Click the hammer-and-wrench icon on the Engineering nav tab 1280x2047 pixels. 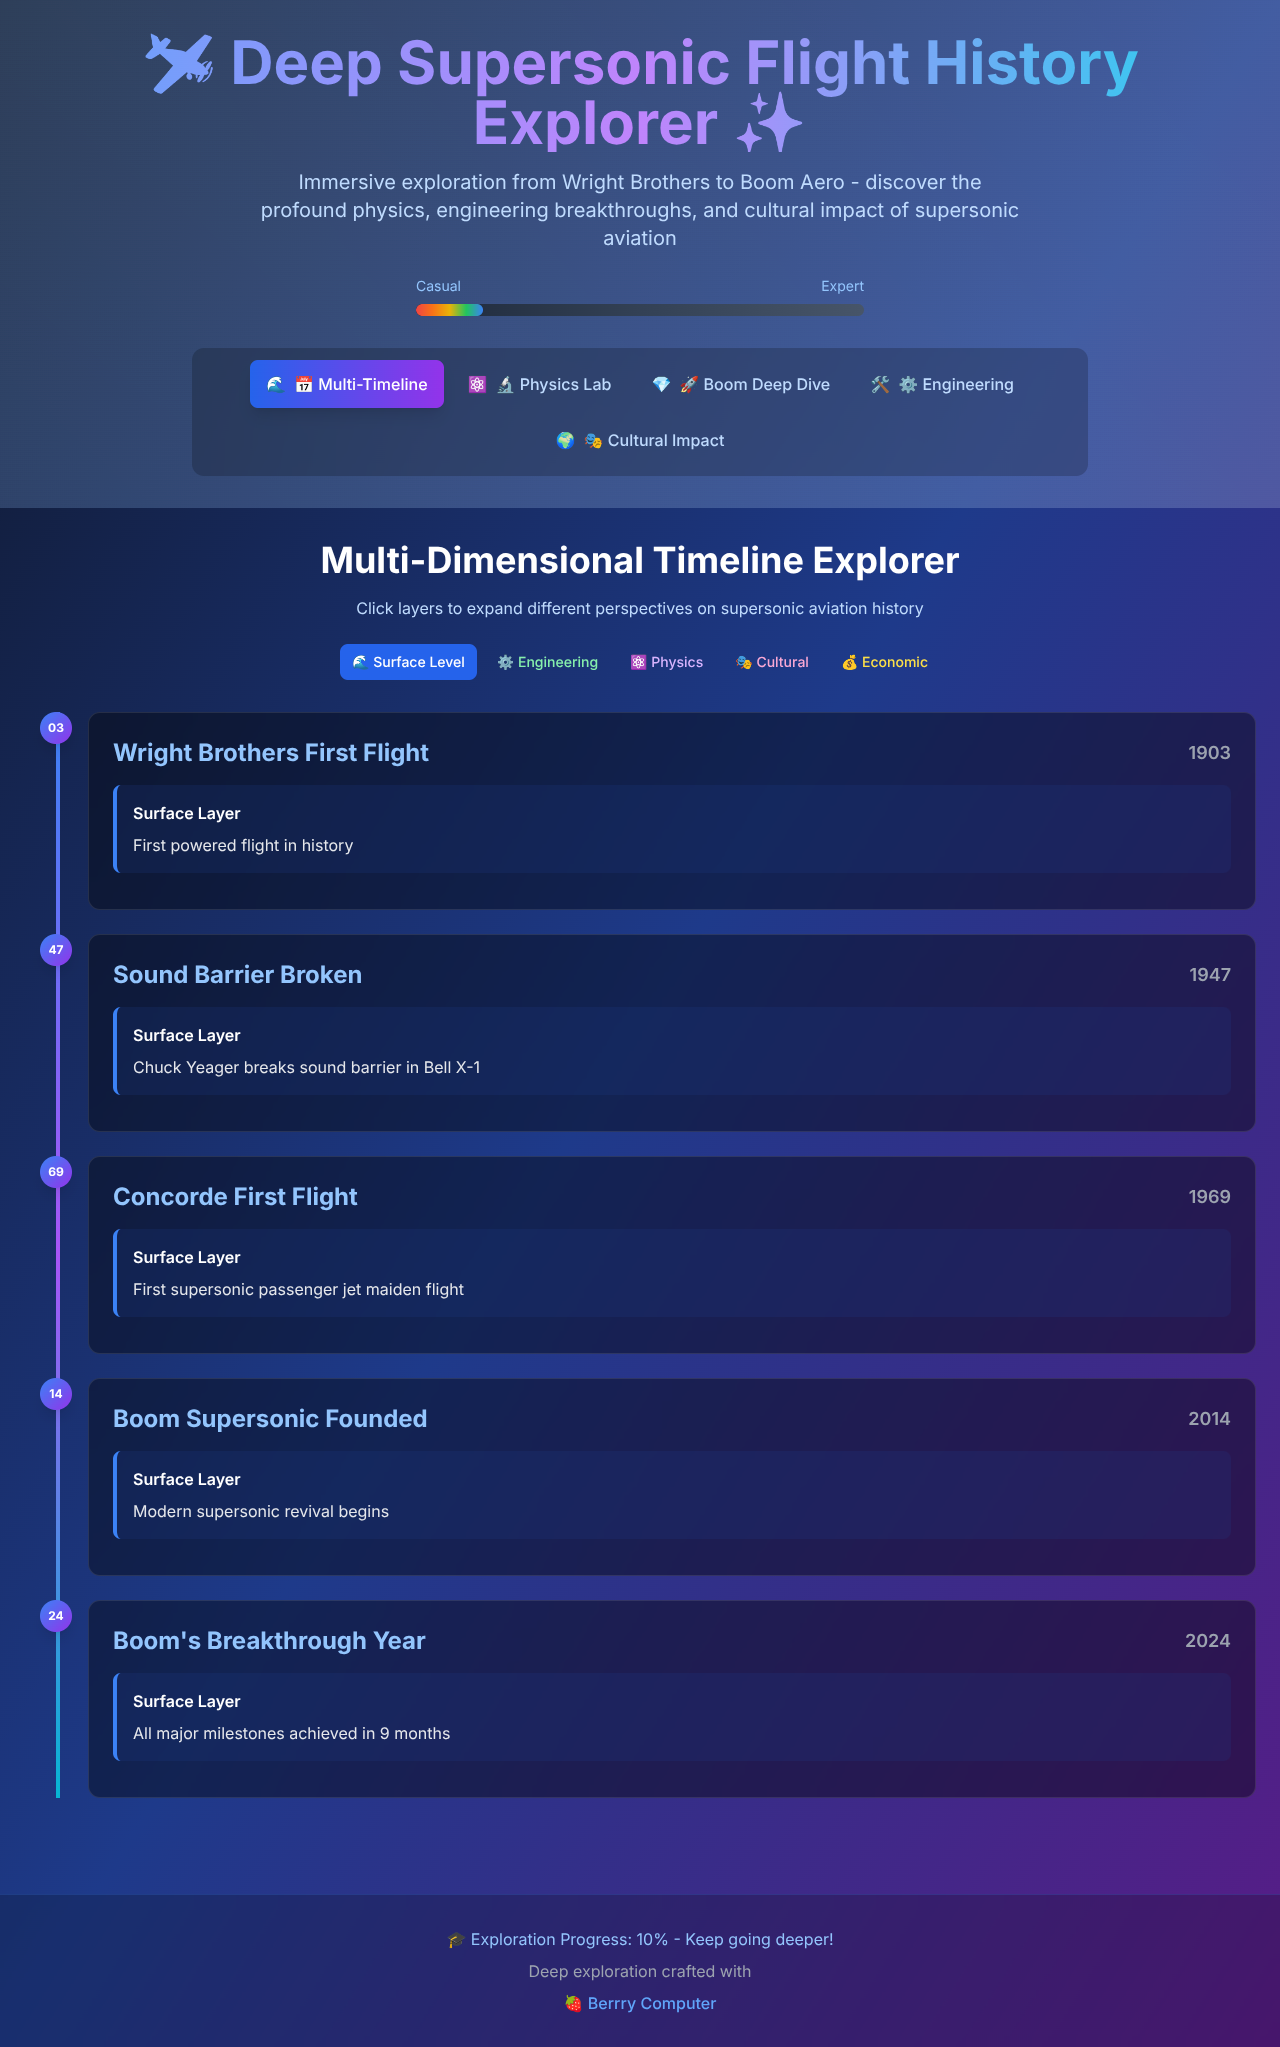point(880,384)
